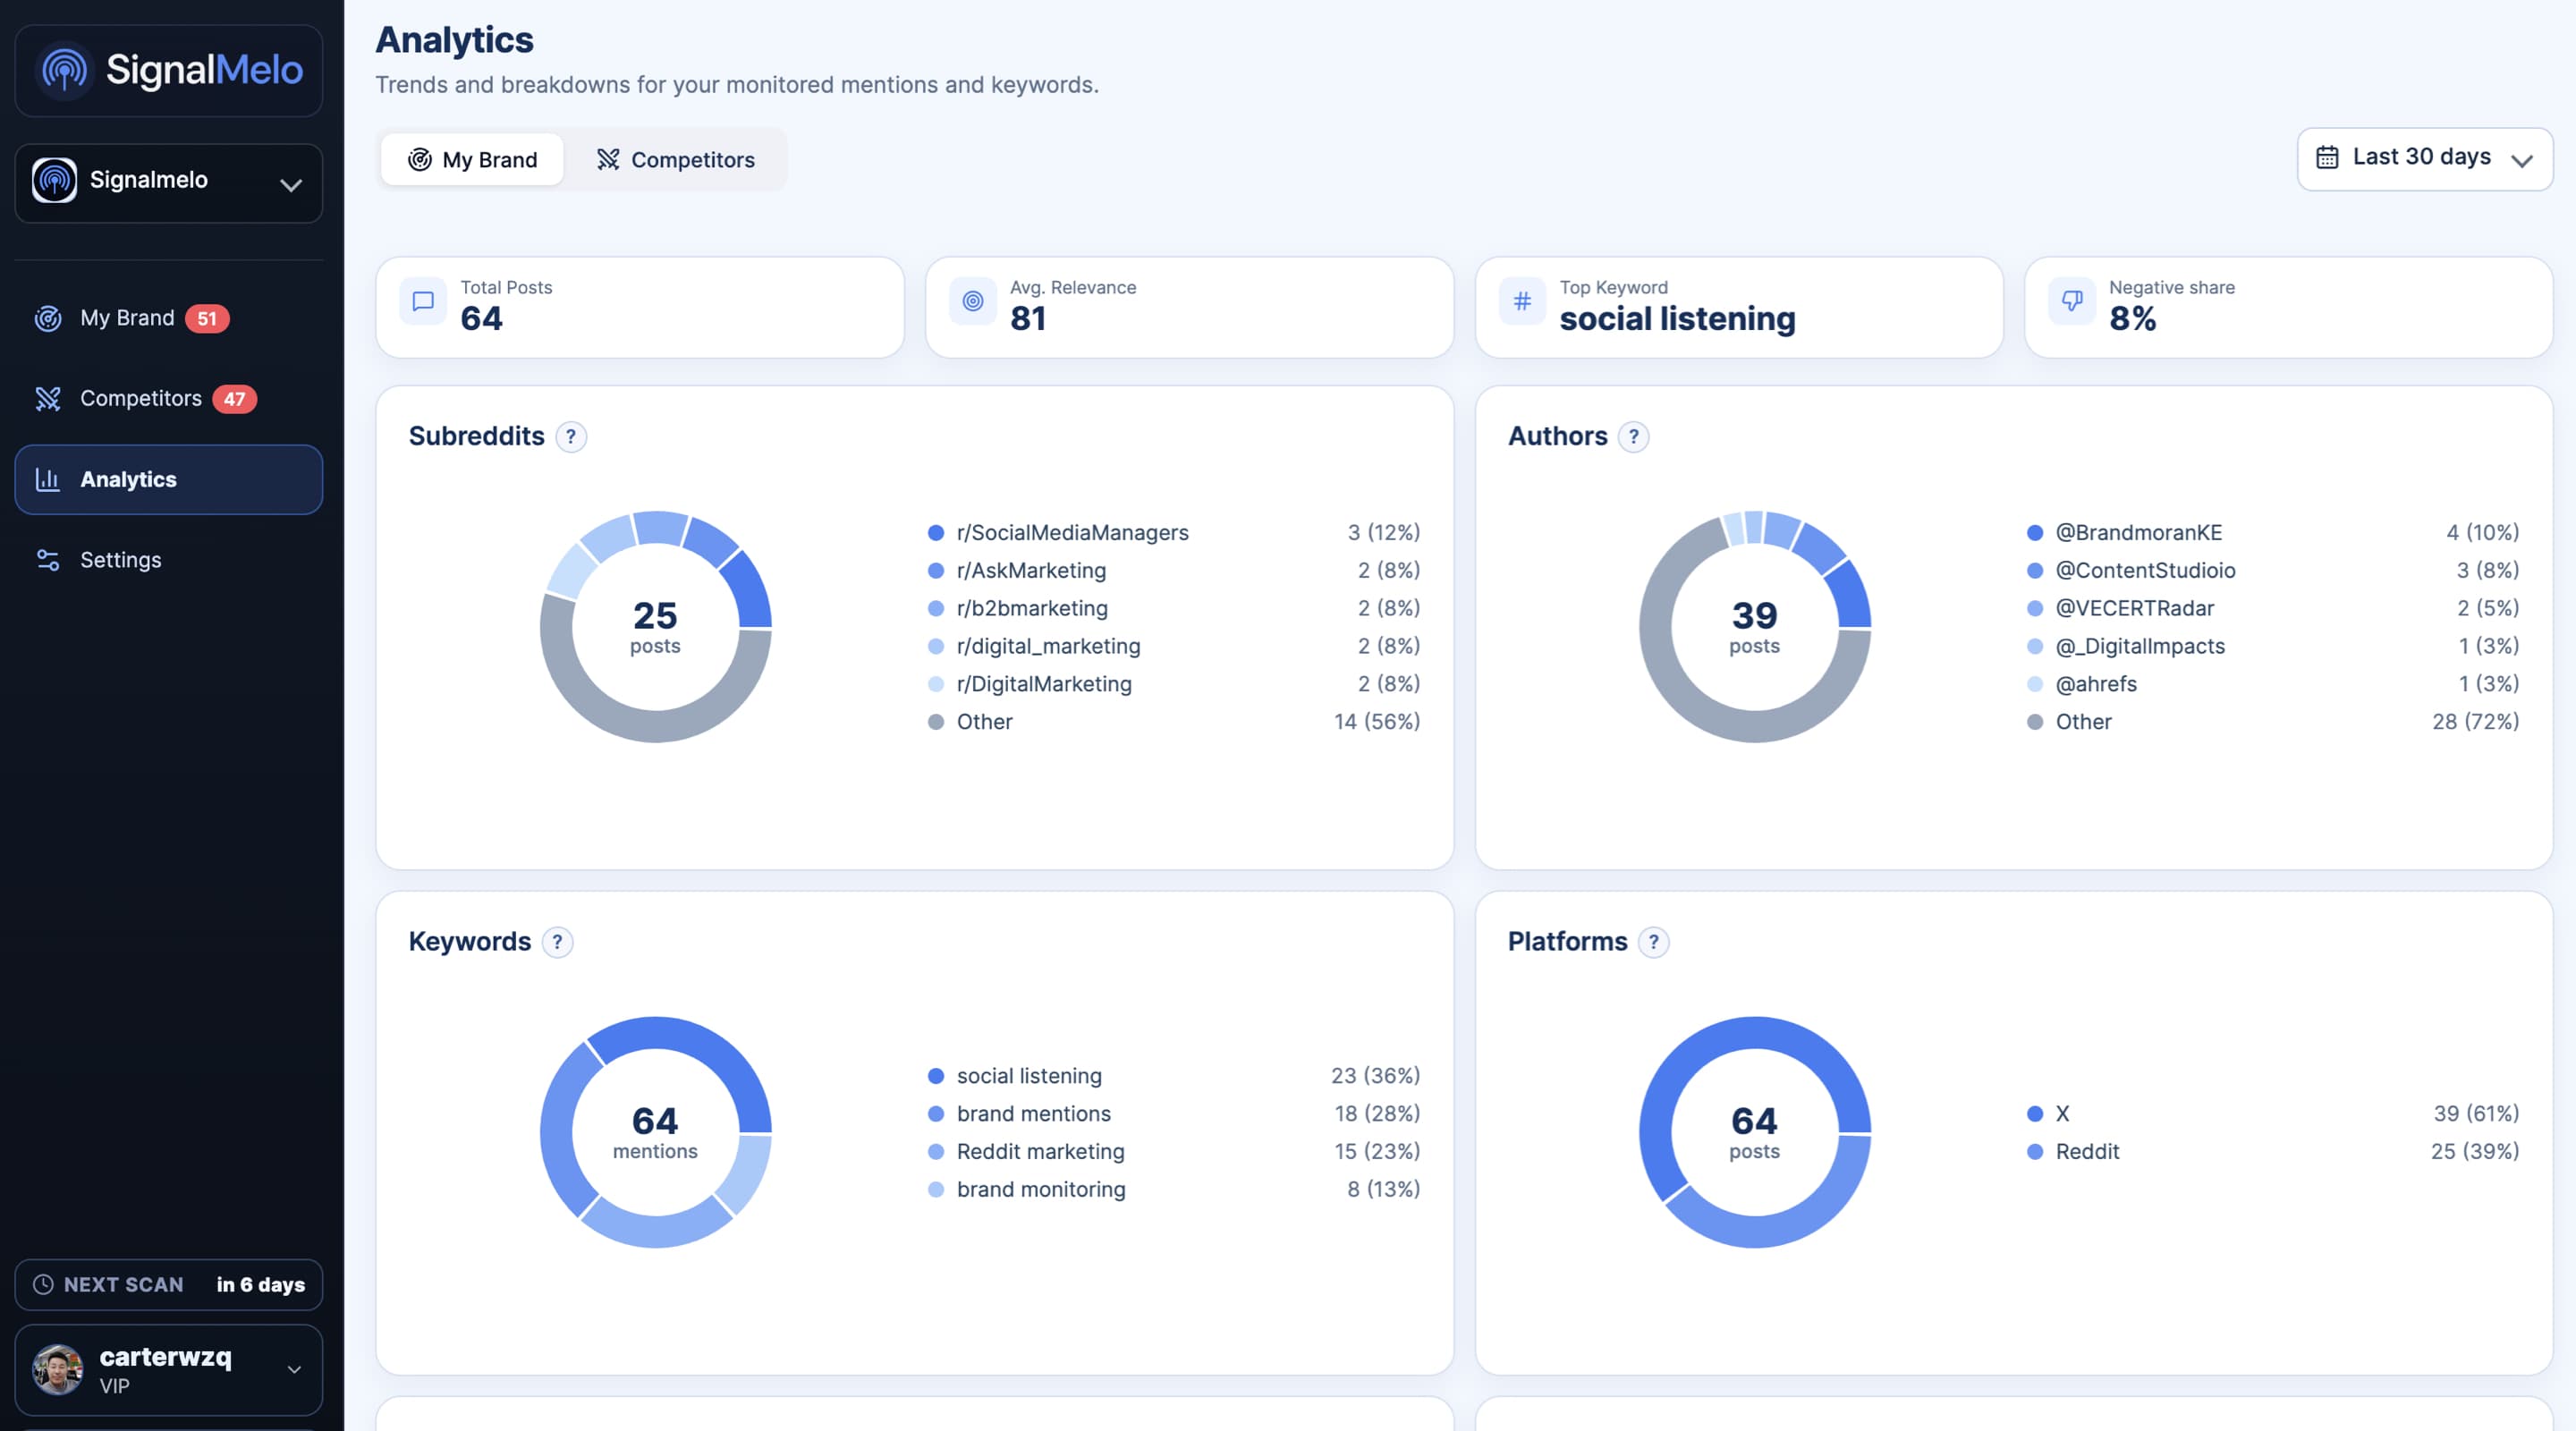The width and height of the screenshot is (2576, 1431).
Task: Switch to the Competitors tab
Action: click(x=675, y=160)
